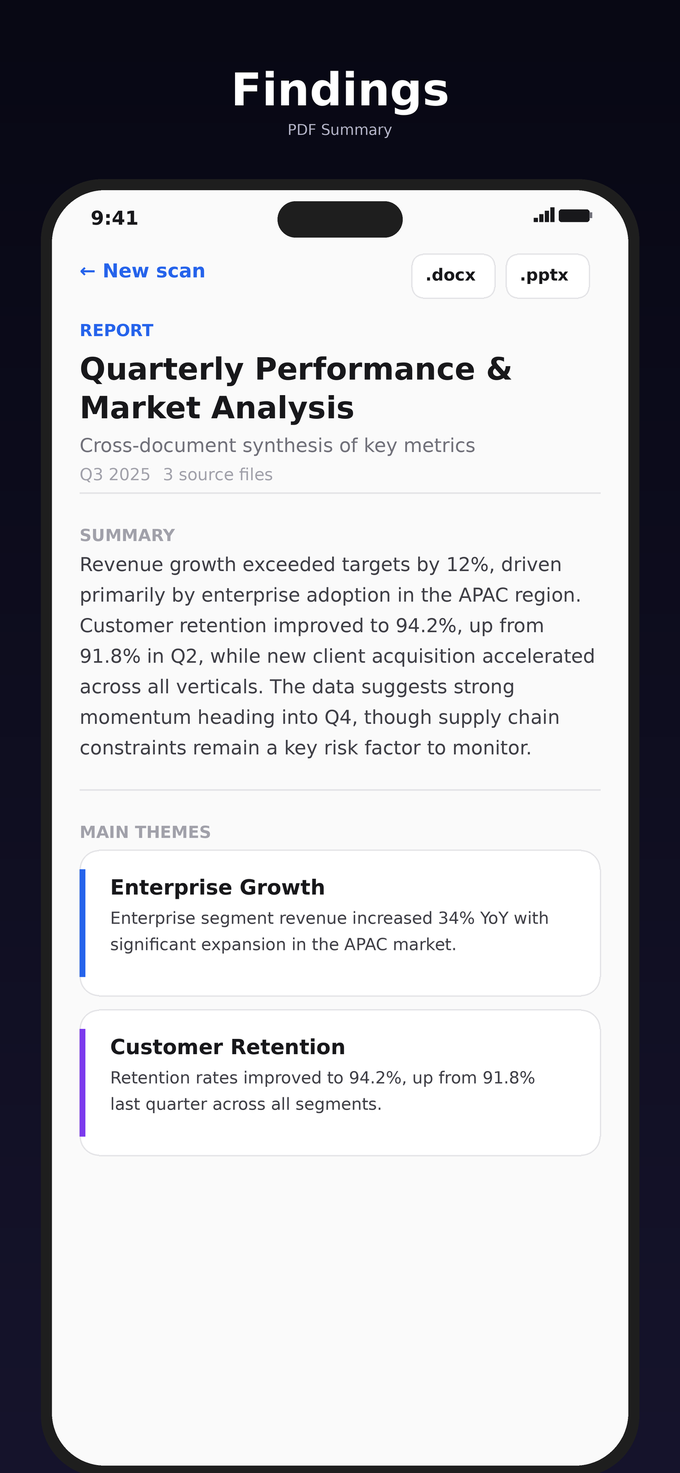Tap the 9:41 clock in status bar
680x1473 pixels.
tap(114, 218)
